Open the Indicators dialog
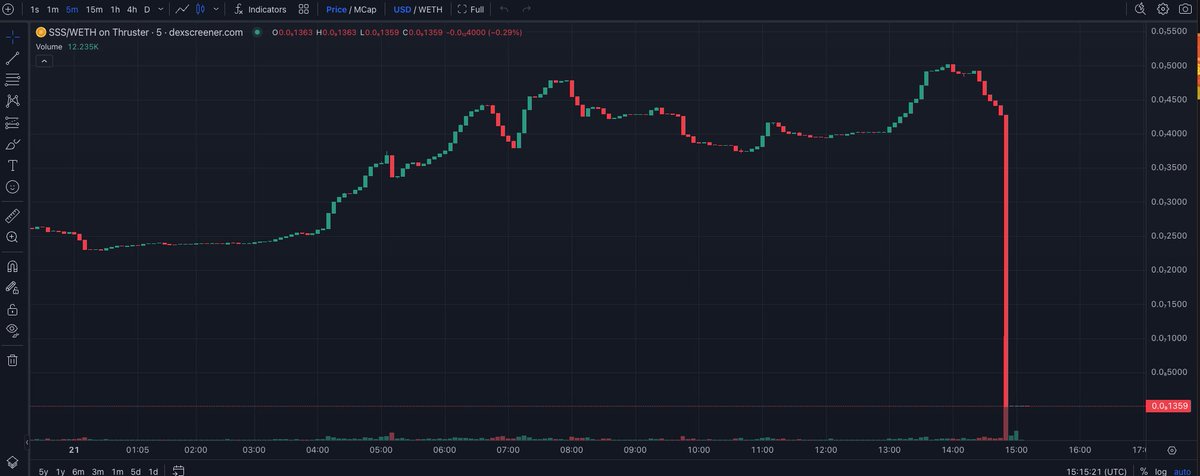The width and height of the screenshot is (1200, 476). coord(259,9)
